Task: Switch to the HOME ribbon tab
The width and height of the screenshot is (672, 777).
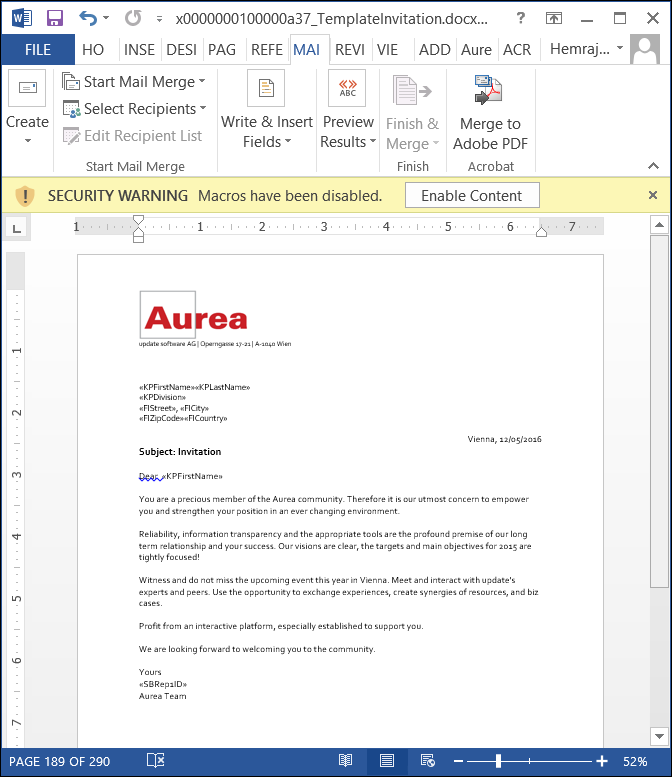Action: tap(93, 50)
